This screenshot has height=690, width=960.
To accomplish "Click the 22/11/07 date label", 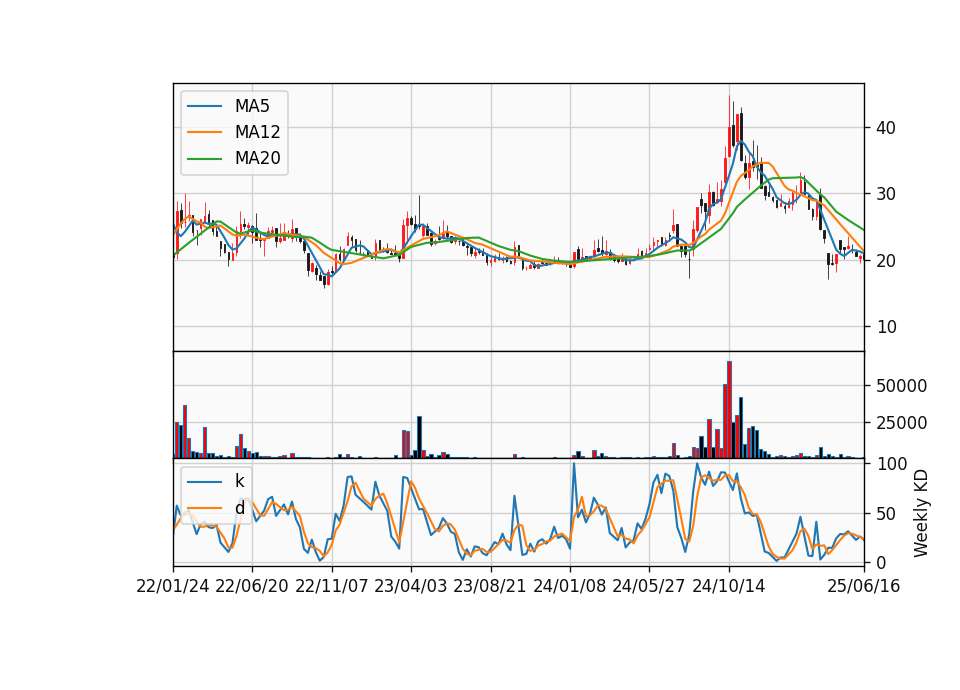I will click(332, 586).
